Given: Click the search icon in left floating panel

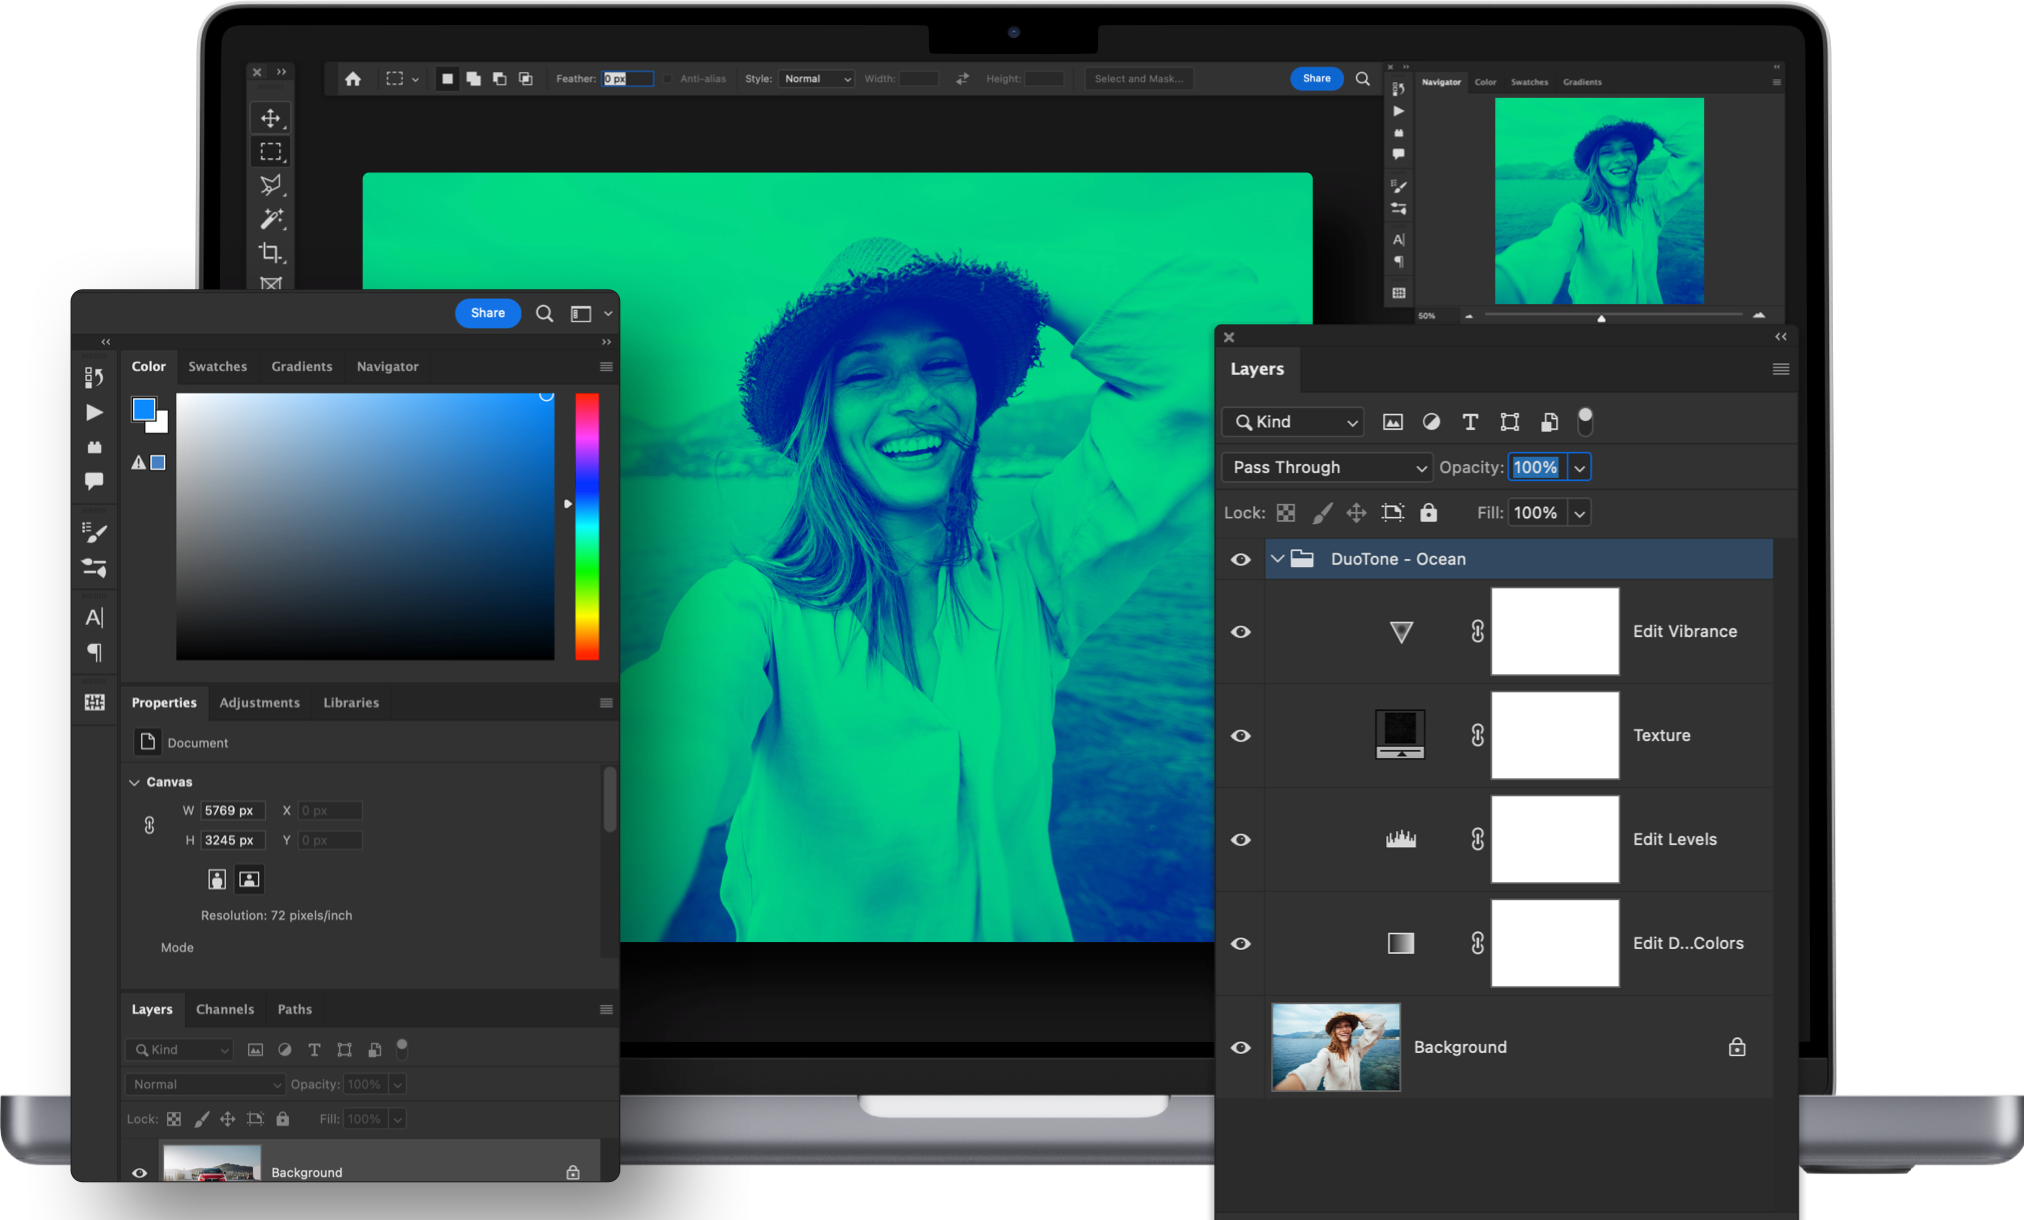Looking at the screenshot, I should click(544, 314).
